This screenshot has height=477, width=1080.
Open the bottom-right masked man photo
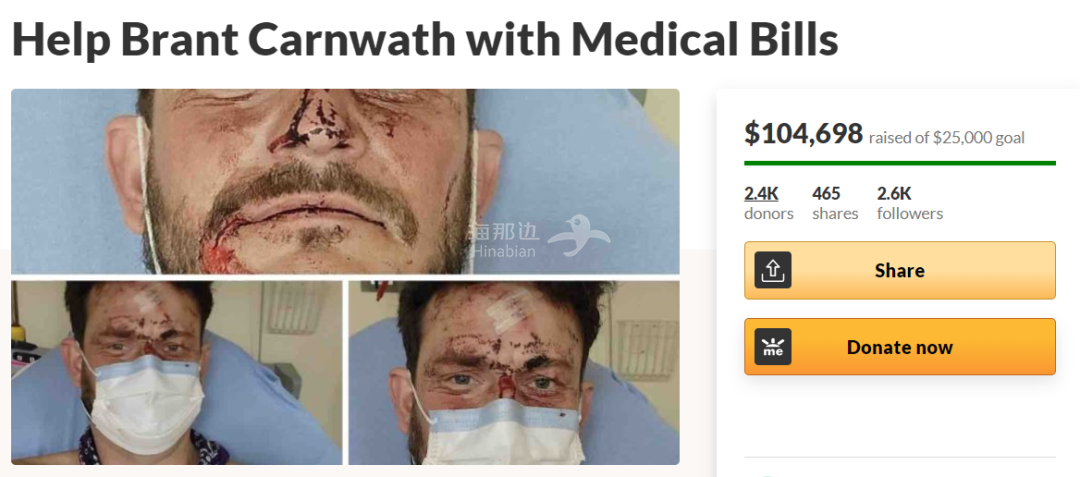click(514, 372)
